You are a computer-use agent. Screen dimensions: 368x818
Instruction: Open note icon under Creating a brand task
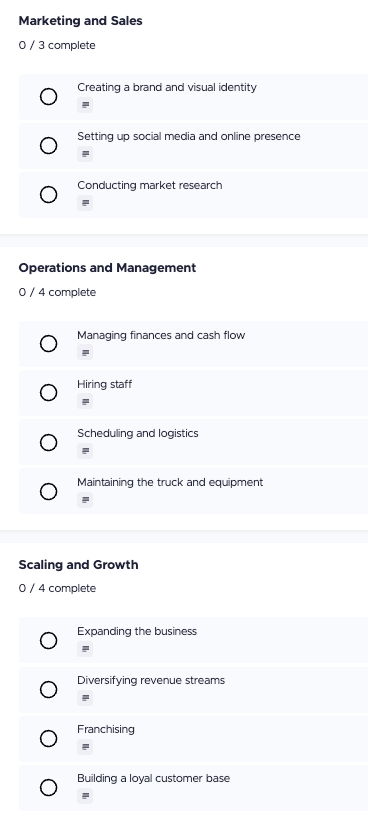point(85,105)
